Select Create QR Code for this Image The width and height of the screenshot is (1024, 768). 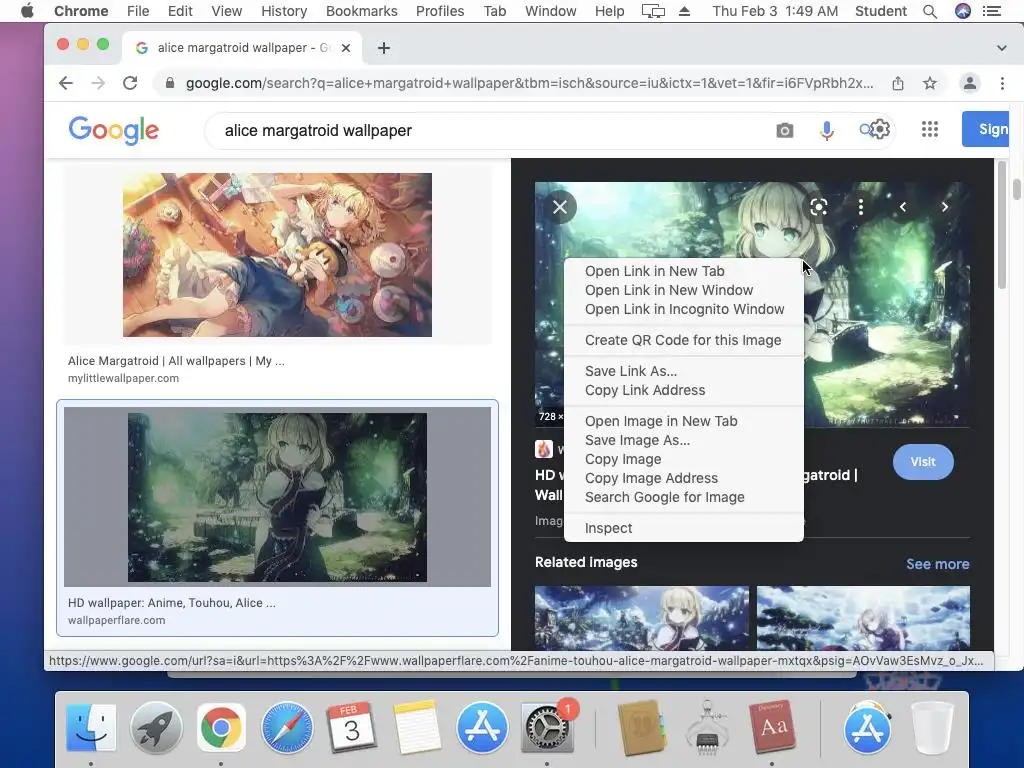point(684,340)
